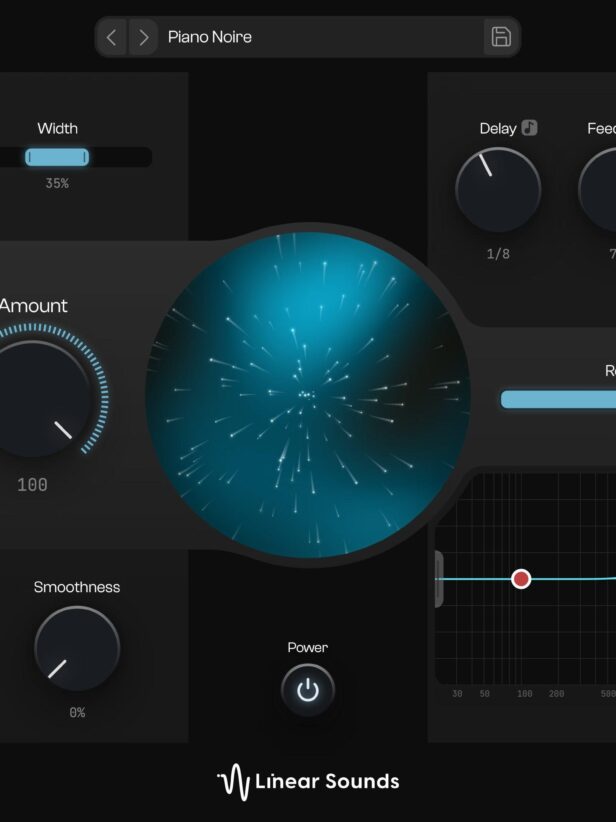Viewport: 616px width, 822px height.
Task: Click the Width label
Action: coord(58,128)
